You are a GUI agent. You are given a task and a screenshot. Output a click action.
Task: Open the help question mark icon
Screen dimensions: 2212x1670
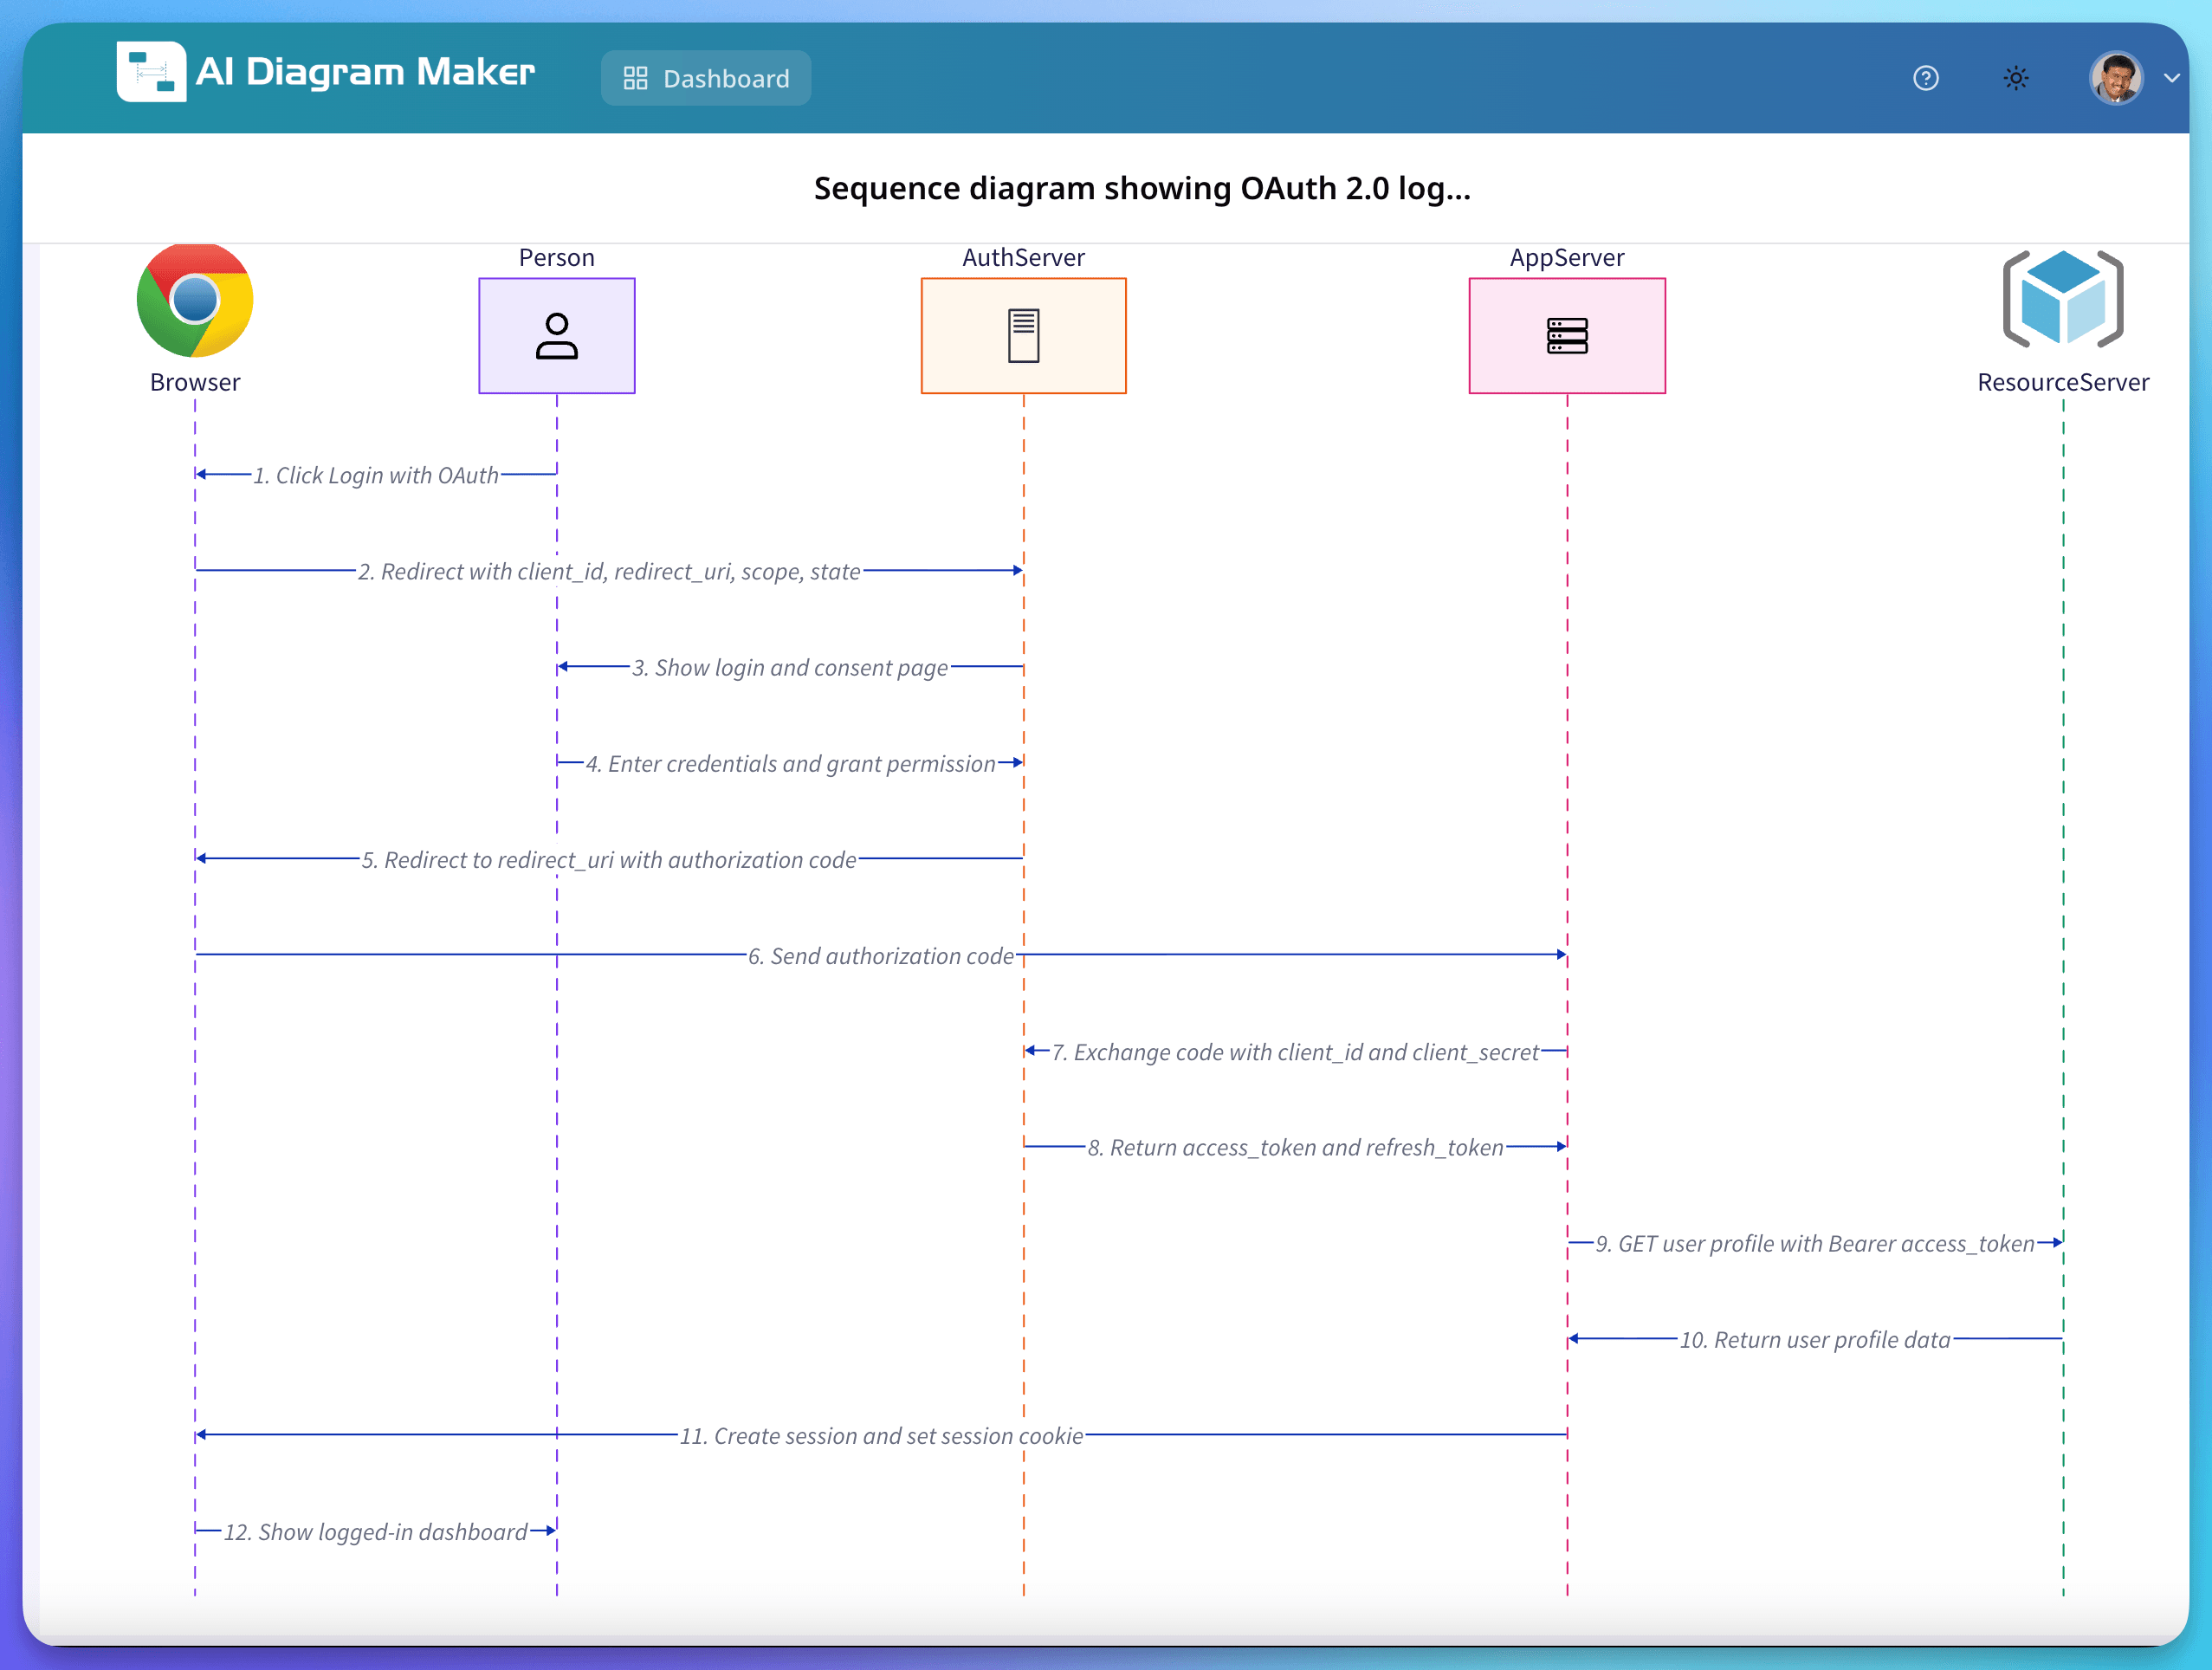coord(1925,77)
